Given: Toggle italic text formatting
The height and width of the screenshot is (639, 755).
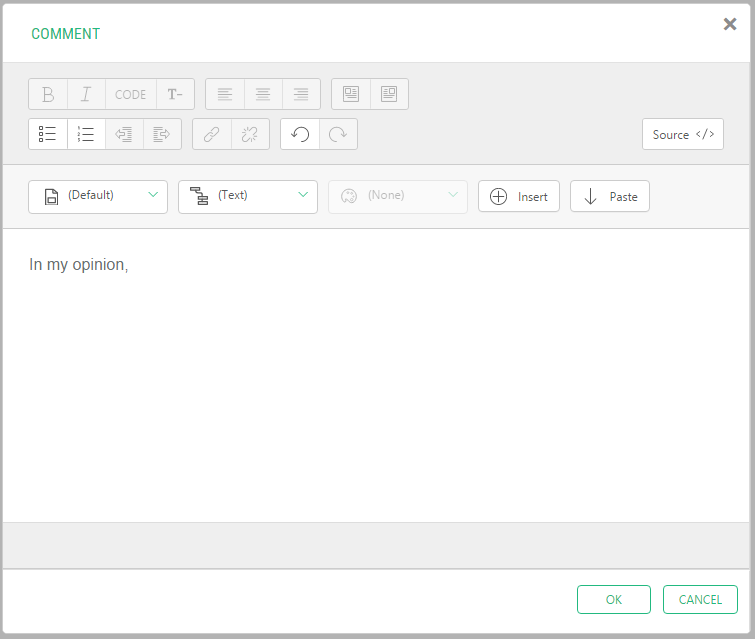Looking at the screenshot, I should click(86, 94).
